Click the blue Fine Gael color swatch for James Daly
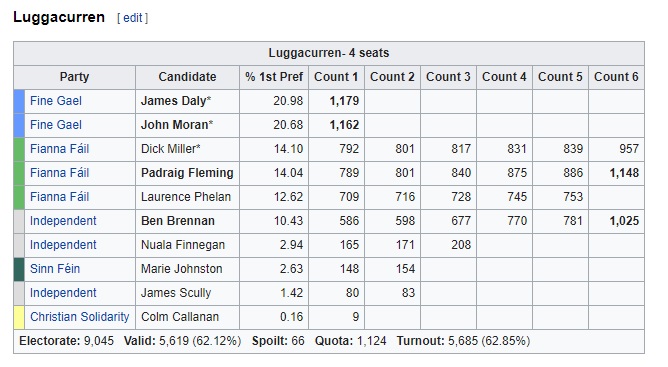668x367 pixels. [19, 101]
